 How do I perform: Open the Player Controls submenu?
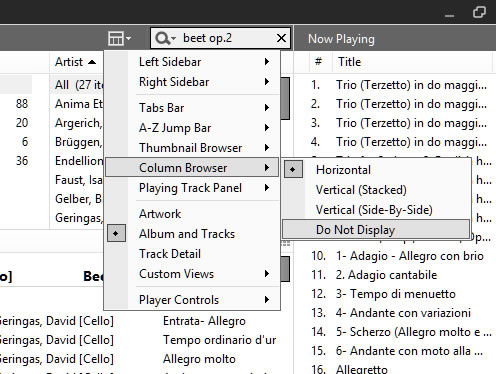(x=192, y=300)
